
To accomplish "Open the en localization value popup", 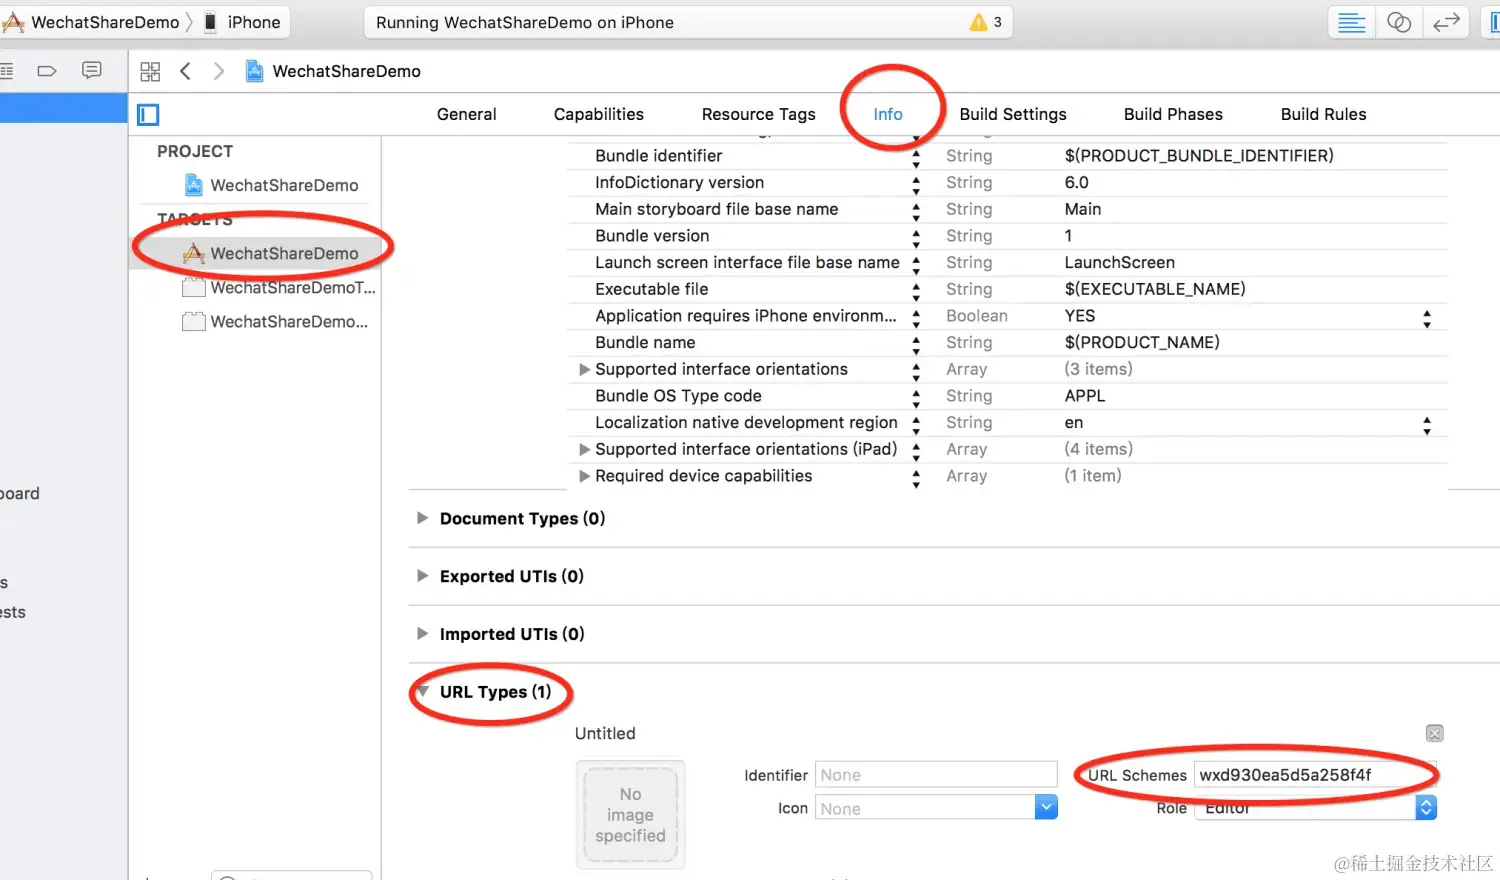I will pyautogui.click(x=1427, y=424).
